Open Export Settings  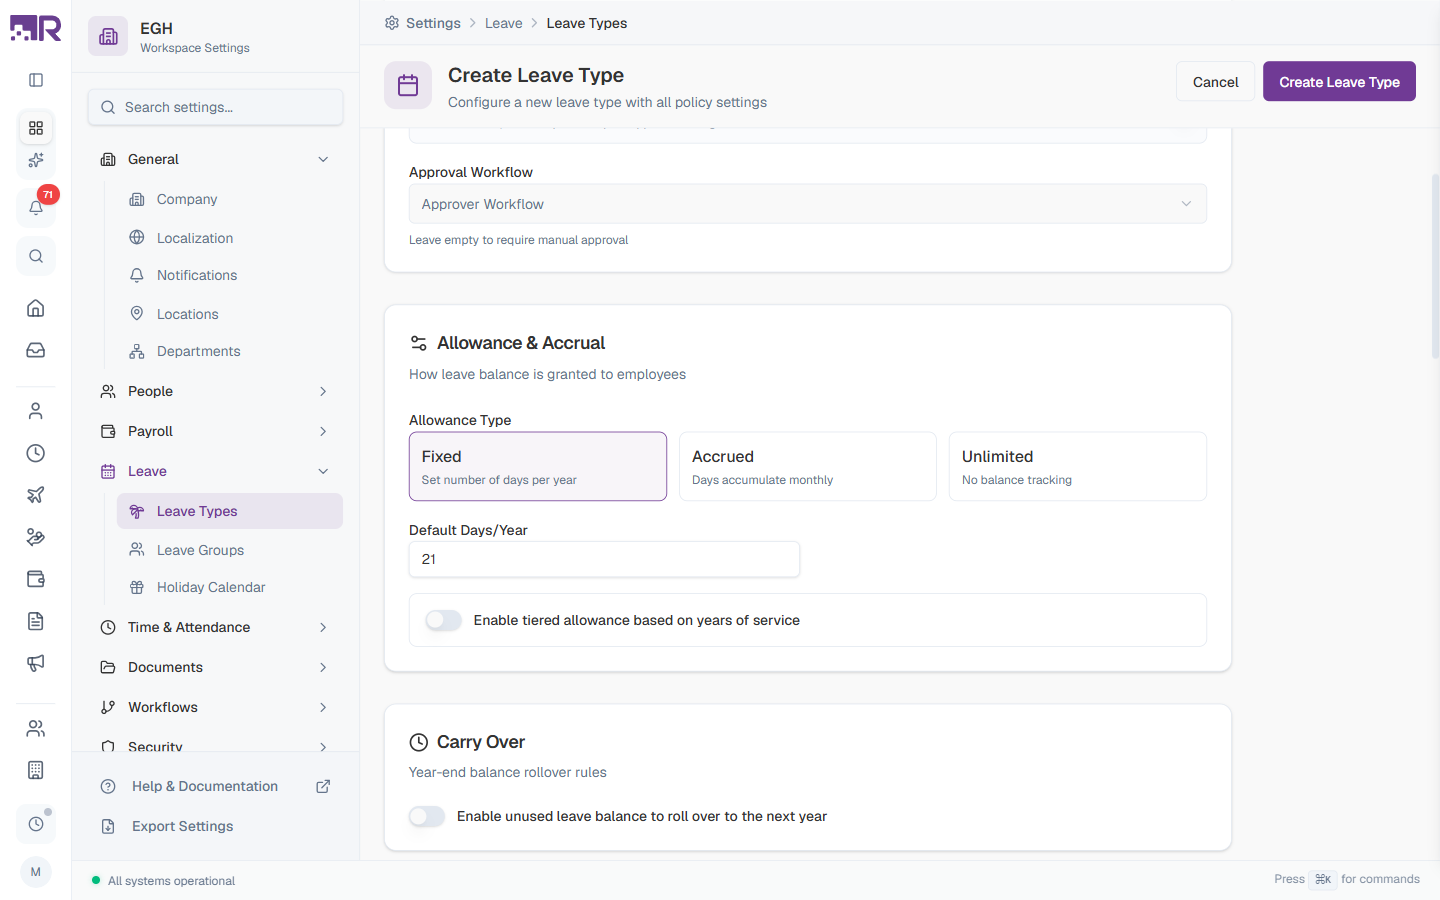point(216,826)
